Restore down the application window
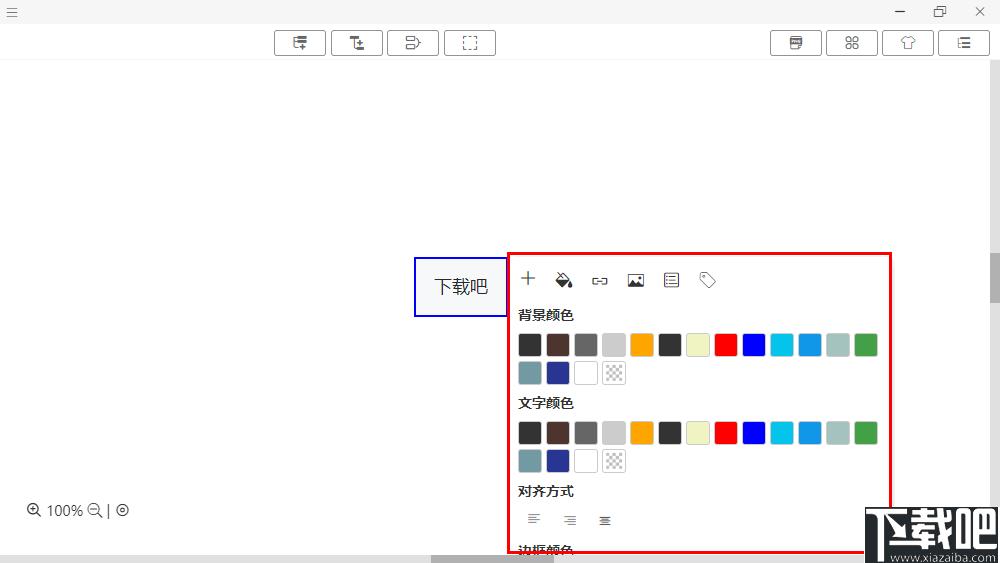The width and height of the screenshot is (1000, 563). pyautogui.click(x=939, y=11)
